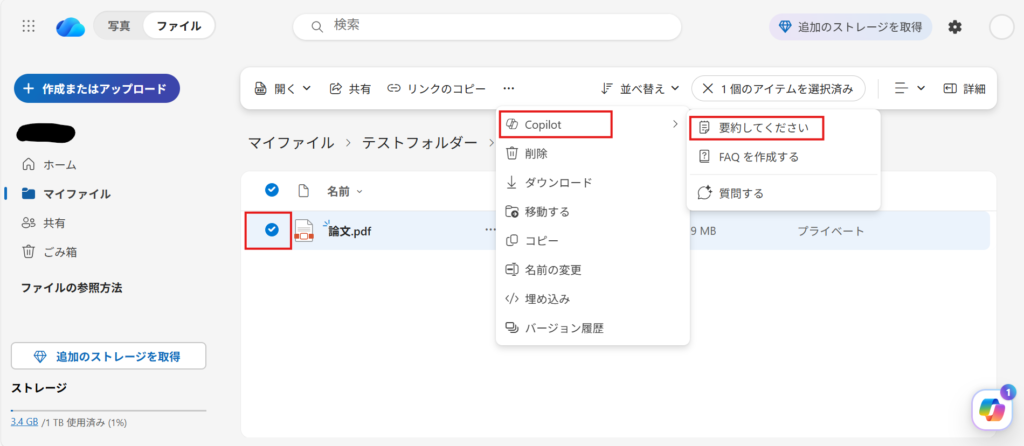
Task: Open the app launcher grid icon
Action: click(x=29, y=26)
